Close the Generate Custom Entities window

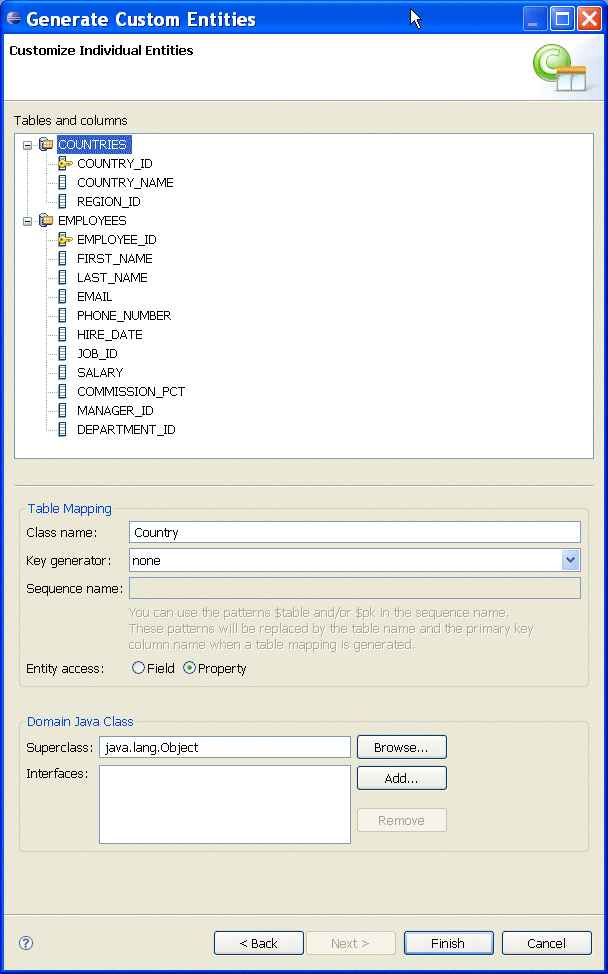[x=589, y=19]
